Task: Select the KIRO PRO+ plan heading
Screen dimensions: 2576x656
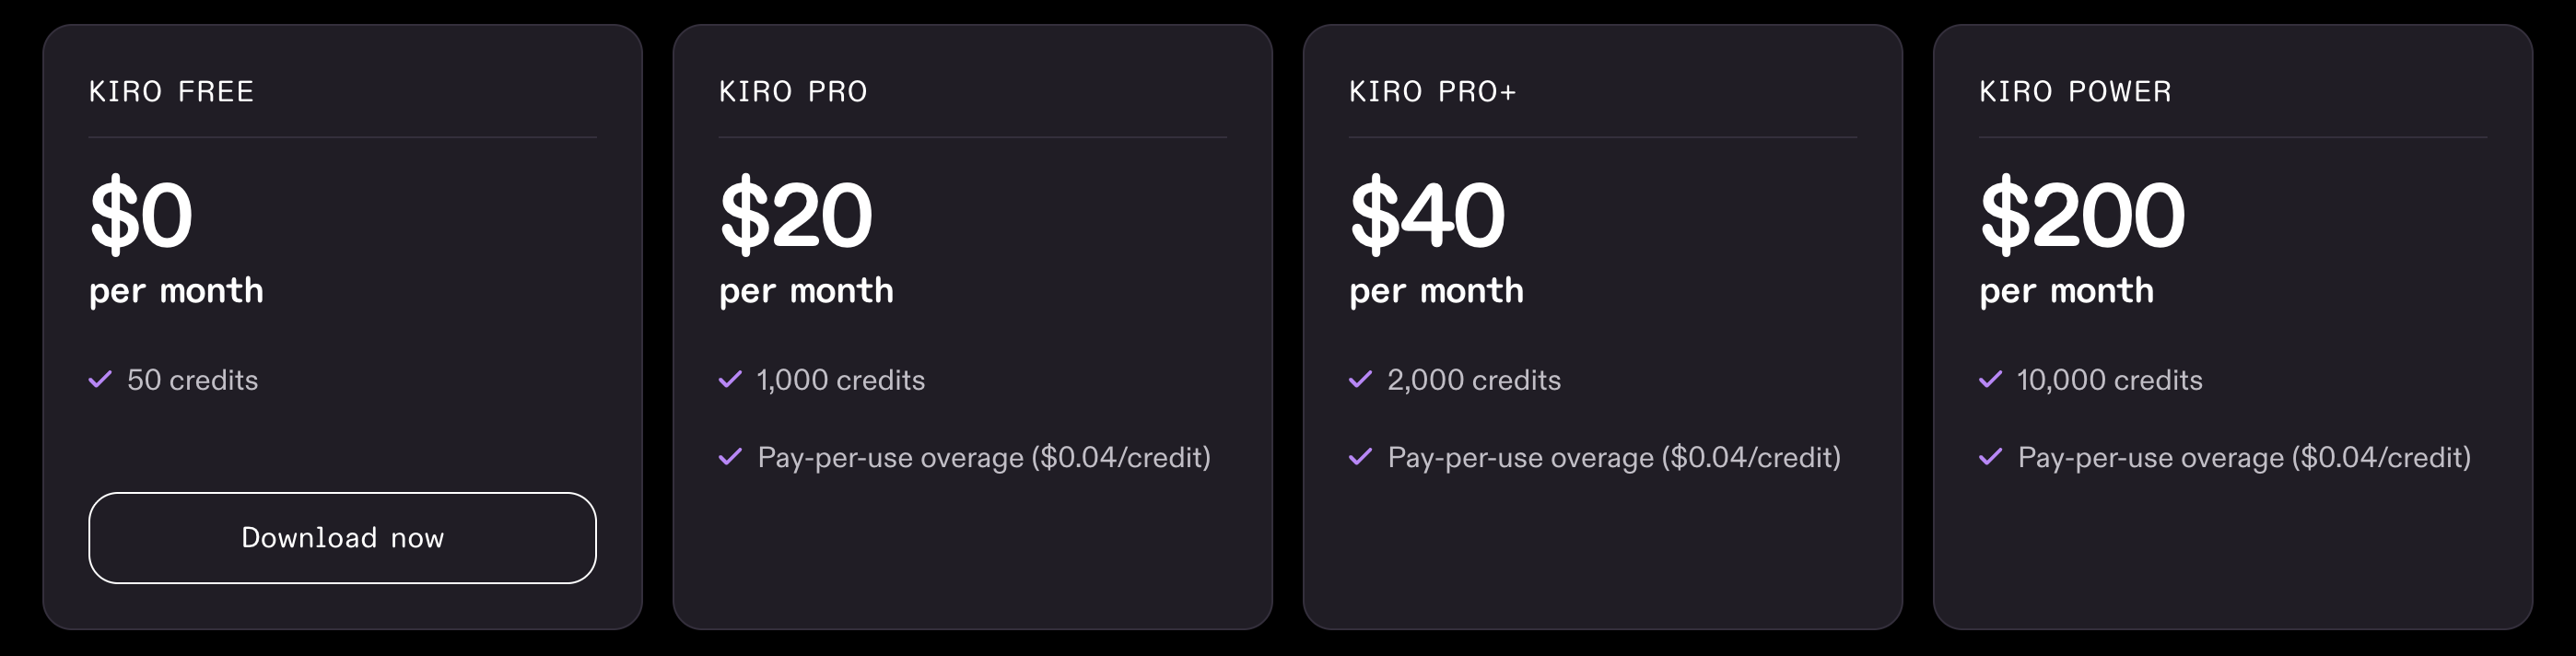Action: pyautogui.click(x=1432, y=92)
